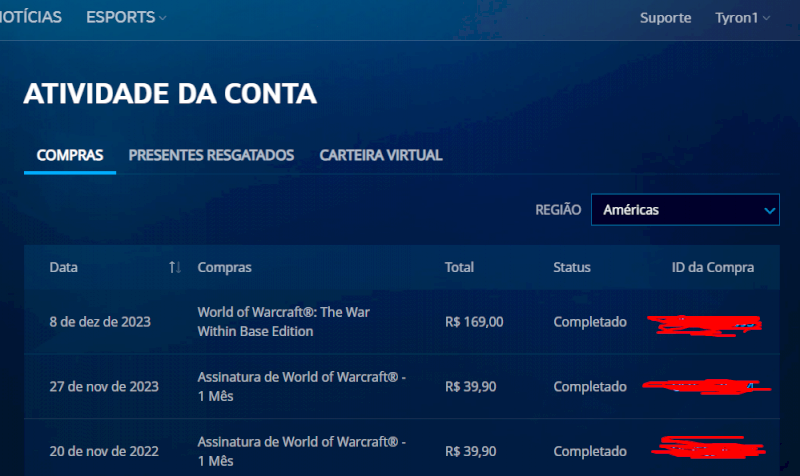Select Completado status for 27 de nov 2023
800x476 pixels.
pyautogui.click(x=590, y=387)
